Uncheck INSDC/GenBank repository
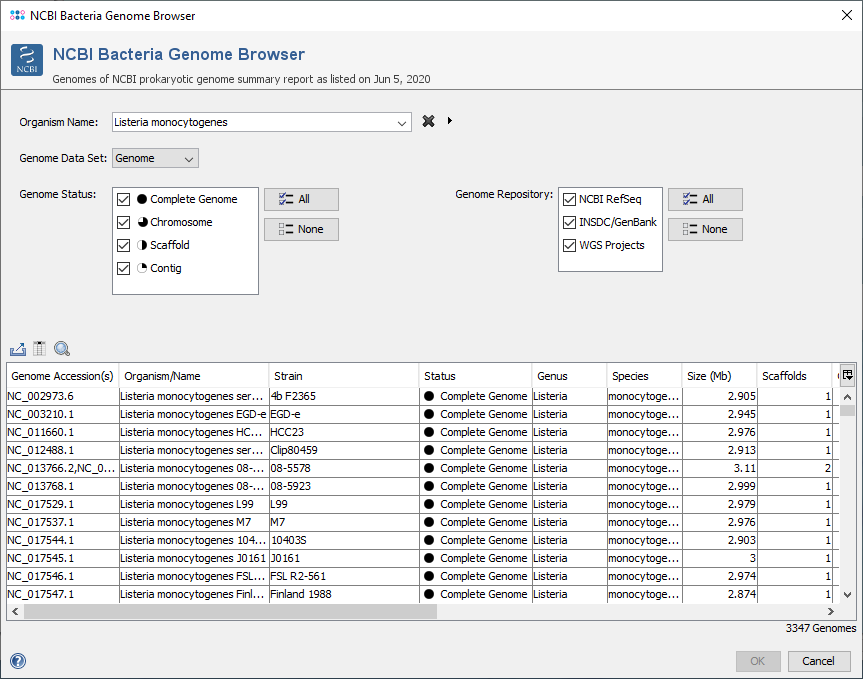Viewport: 863px width, 679px height. (570, 222)
